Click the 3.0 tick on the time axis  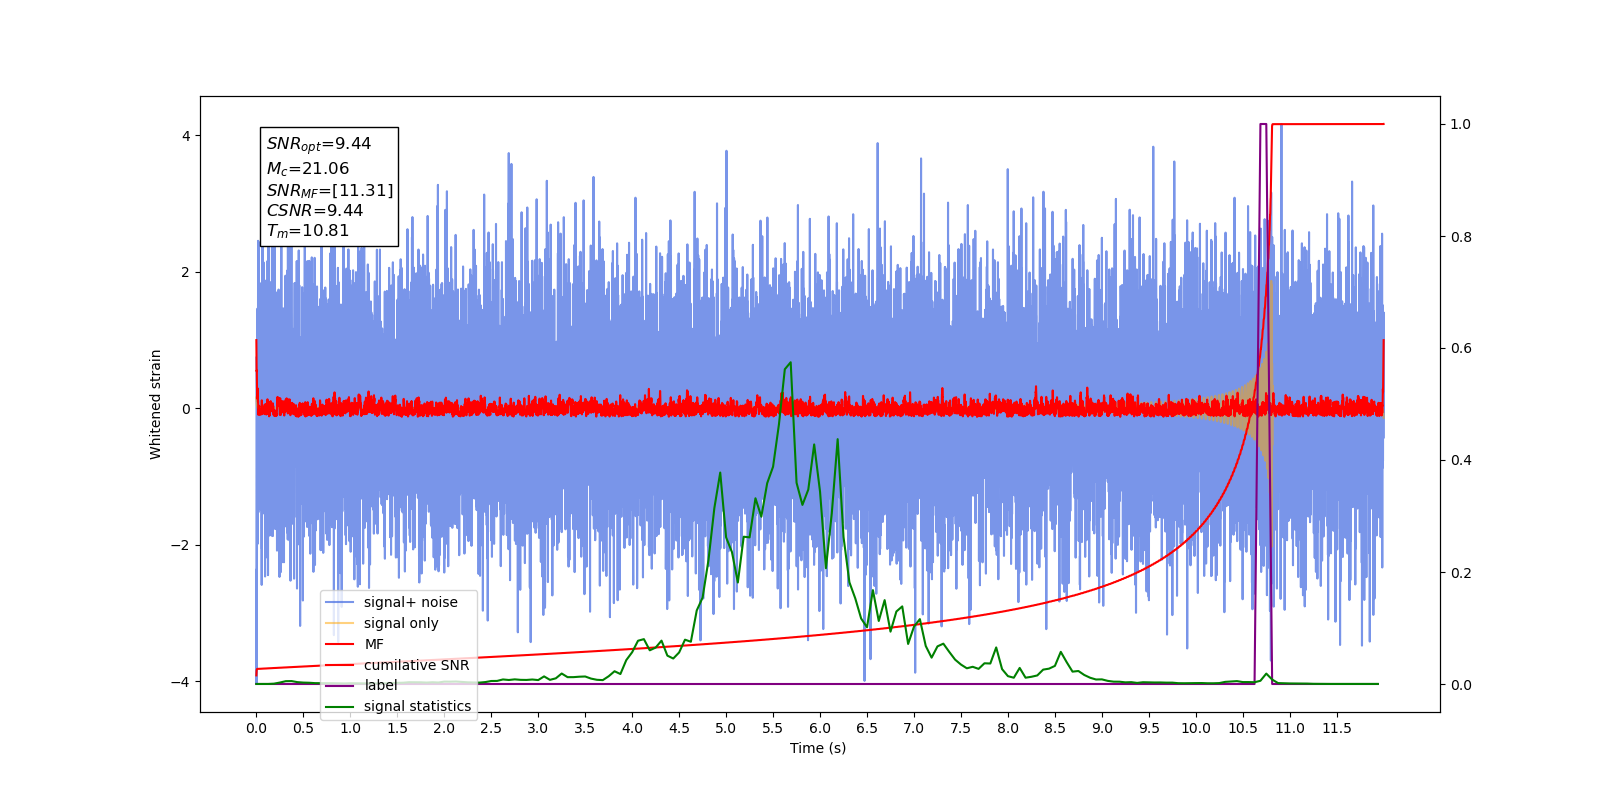click(x=538, y=728)
